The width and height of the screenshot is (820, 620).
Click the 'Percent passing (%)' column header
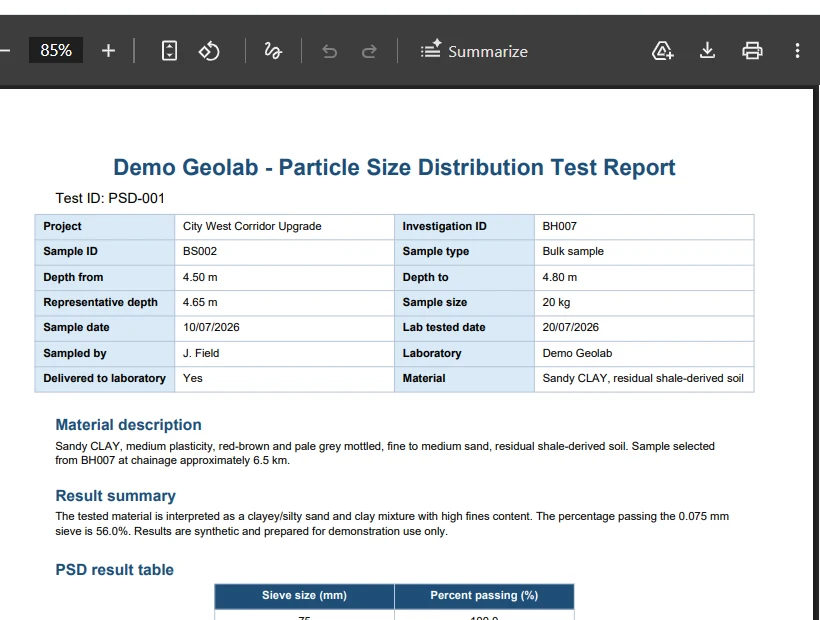click(x=484, y=596)
